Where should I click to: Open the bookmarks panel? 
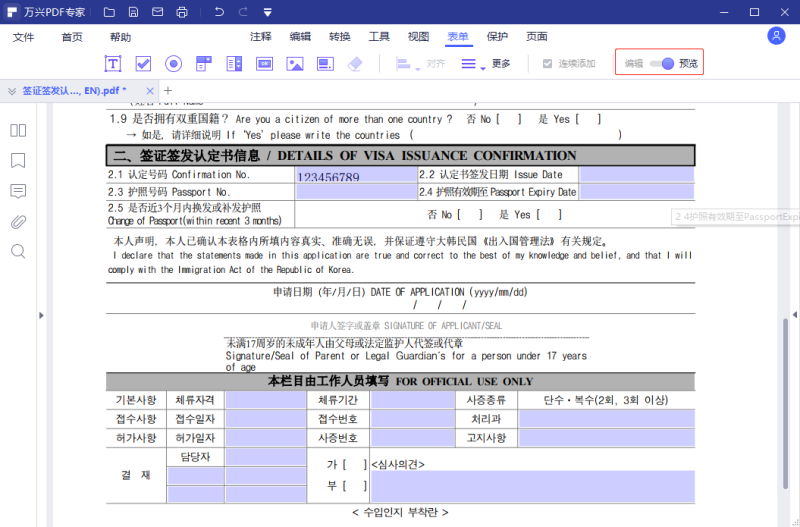pyautogui.click(x=18, y=161)
